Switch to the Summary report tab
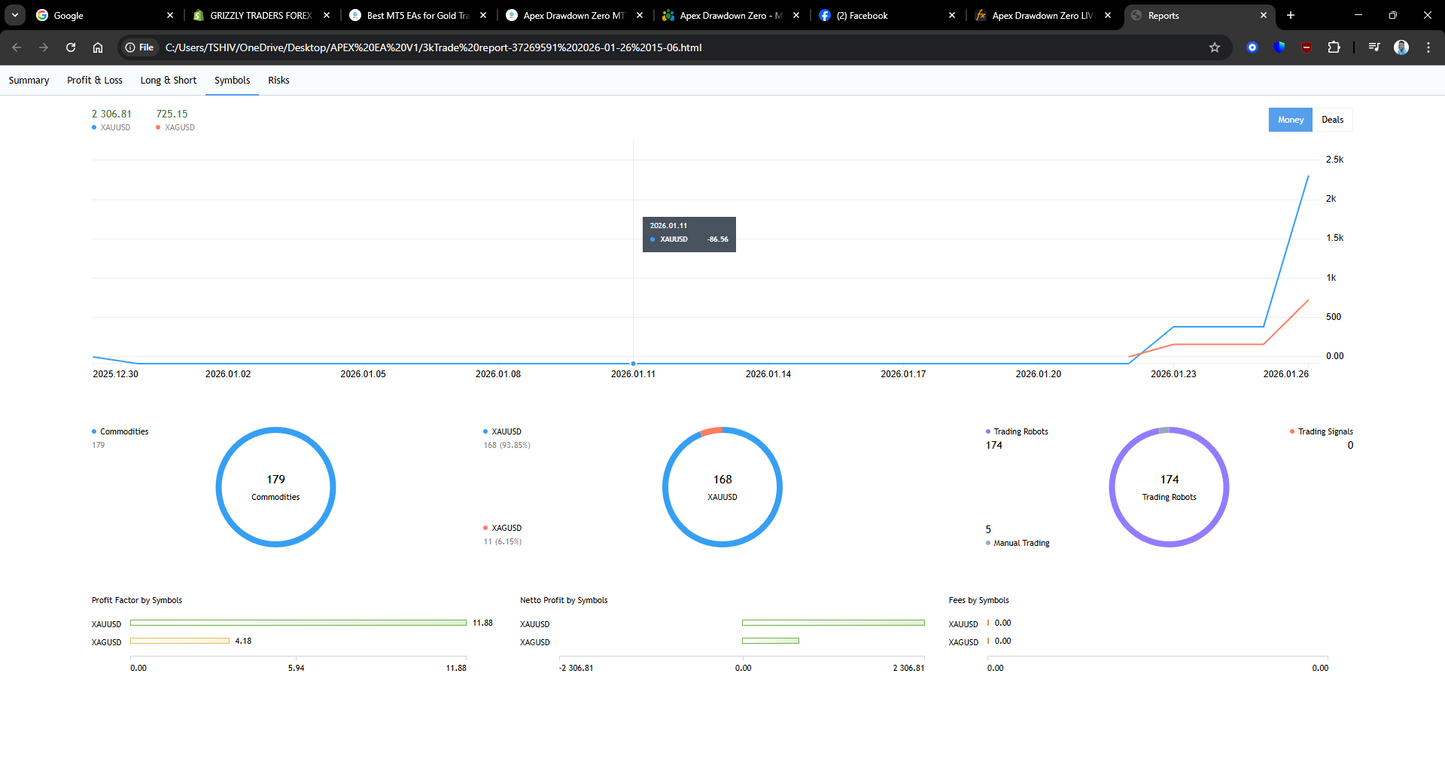The width and height of the screenshot is (1445, 777). pyautogui.click(x=29, y=80)
